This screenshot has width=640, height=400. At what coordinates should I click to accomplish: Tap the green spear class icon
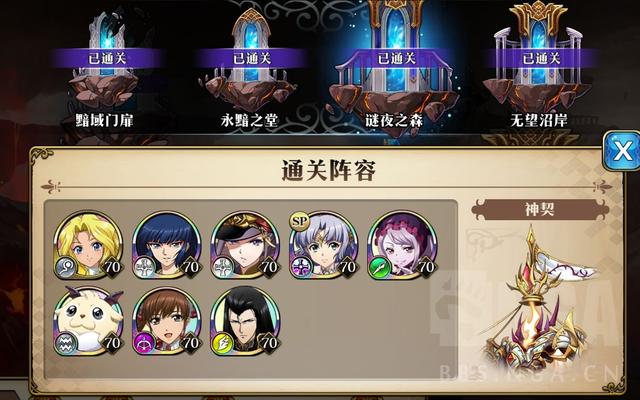click(x=380, y=268)
